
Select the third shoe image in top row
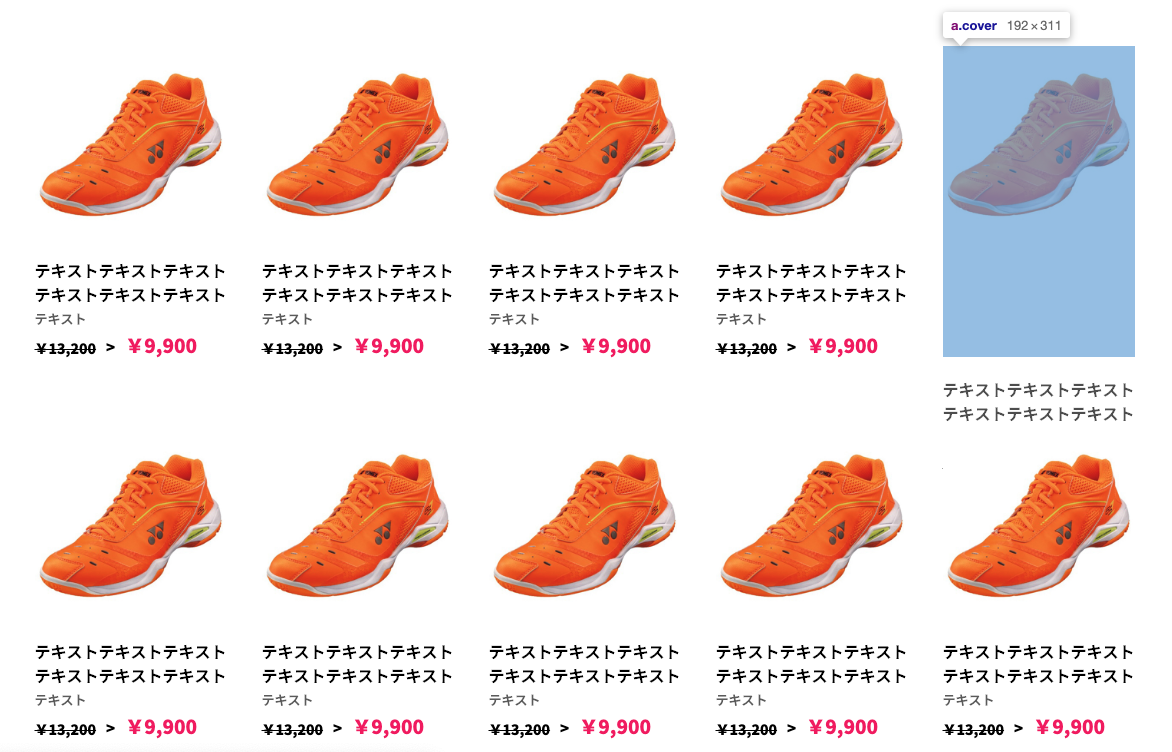584,143
